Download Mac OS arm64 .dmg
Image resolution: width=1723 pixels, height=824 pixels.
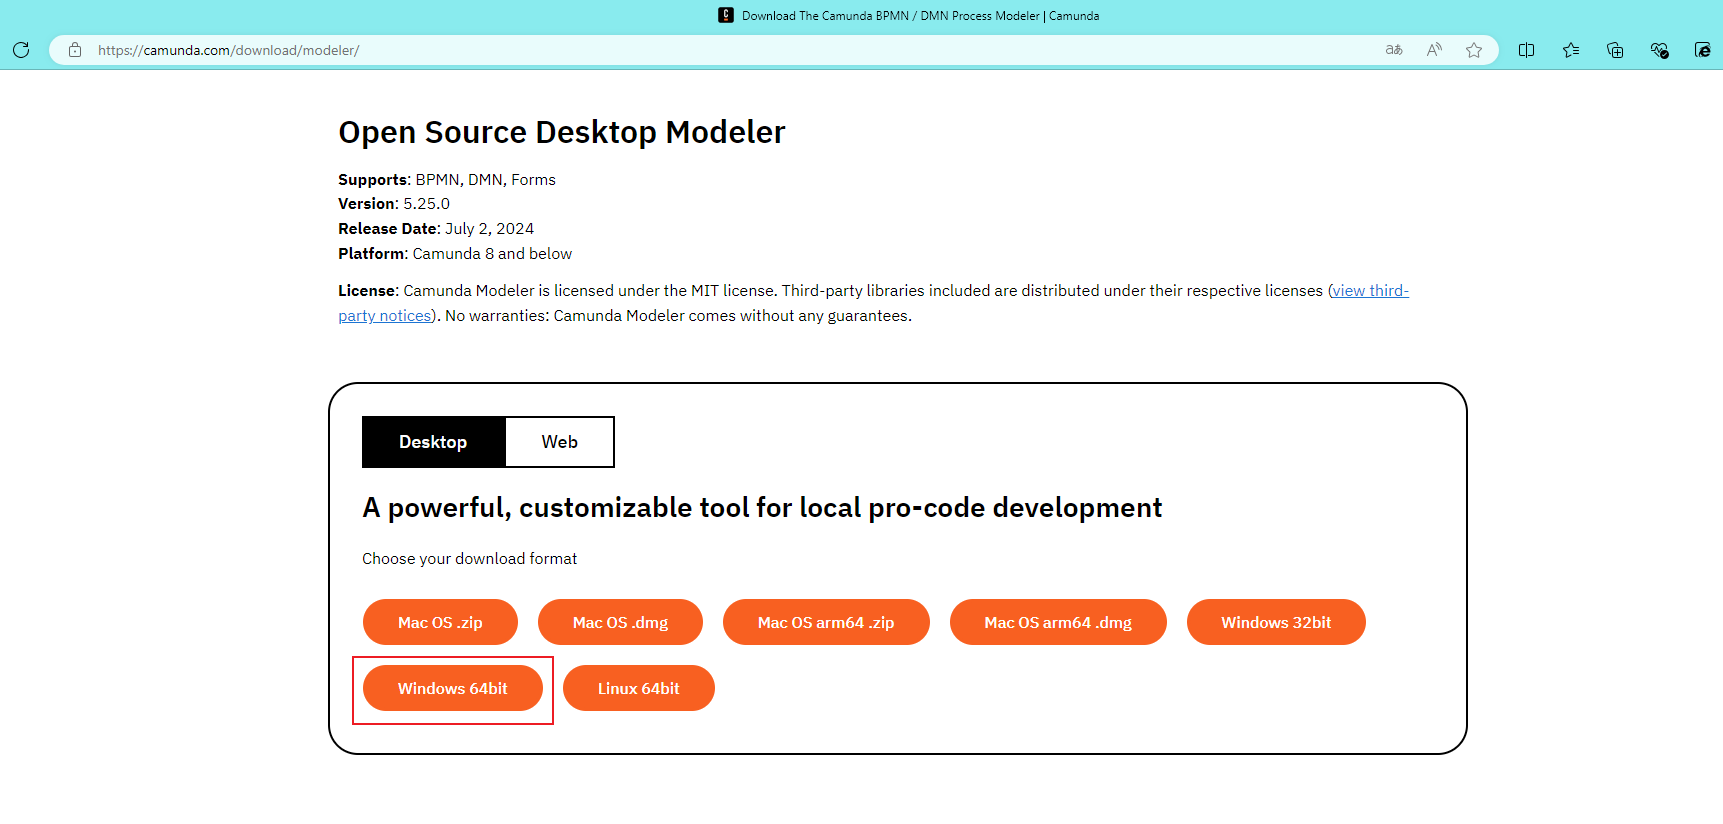[1058, 622]
